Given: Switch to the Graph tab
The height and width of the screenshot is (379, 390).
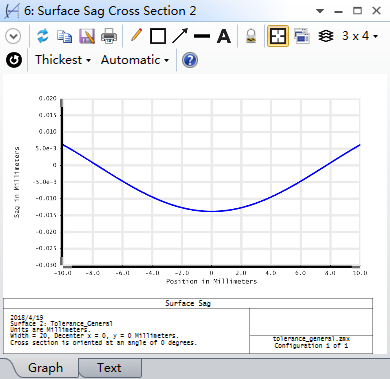Looking at the screenshot, I should pos(45,368).
